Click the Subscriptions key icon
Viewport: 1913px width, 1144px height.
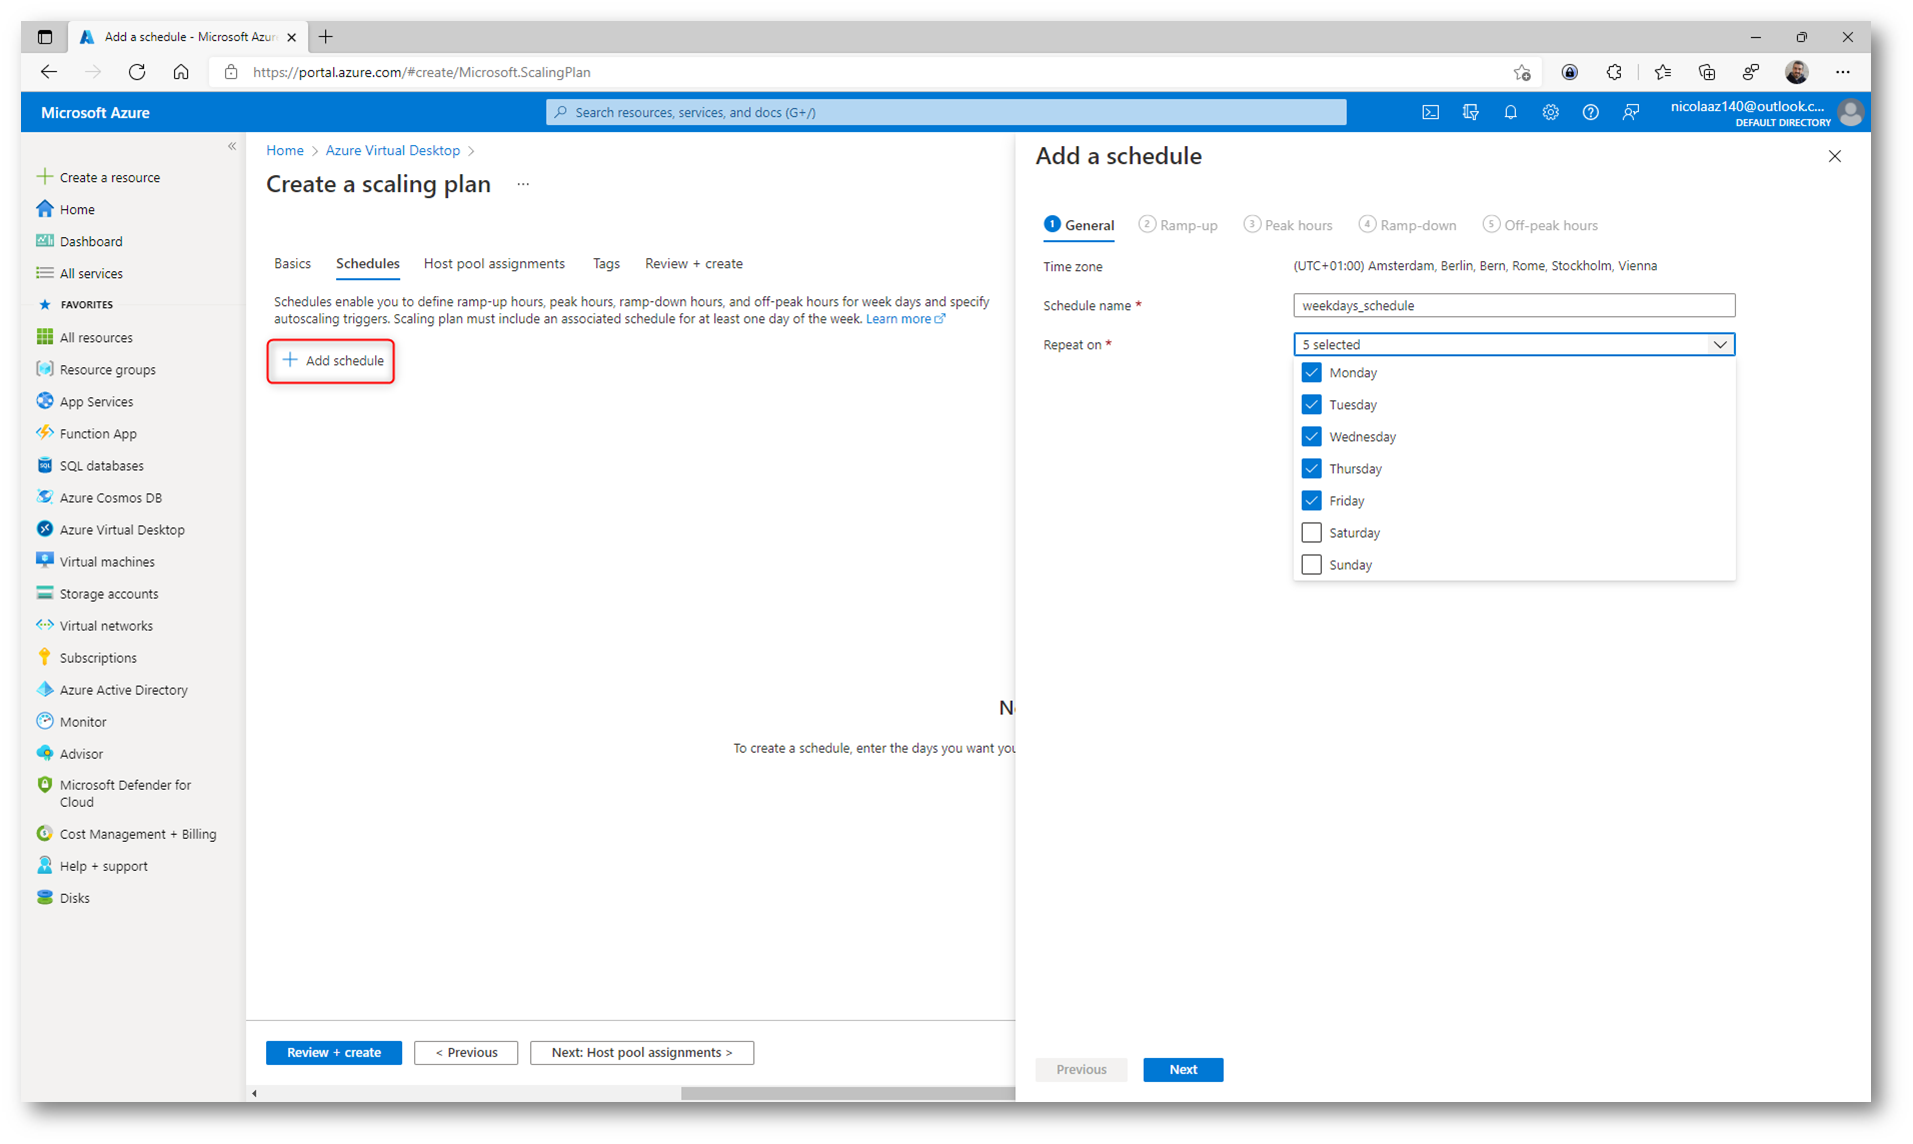coord(44,657)
